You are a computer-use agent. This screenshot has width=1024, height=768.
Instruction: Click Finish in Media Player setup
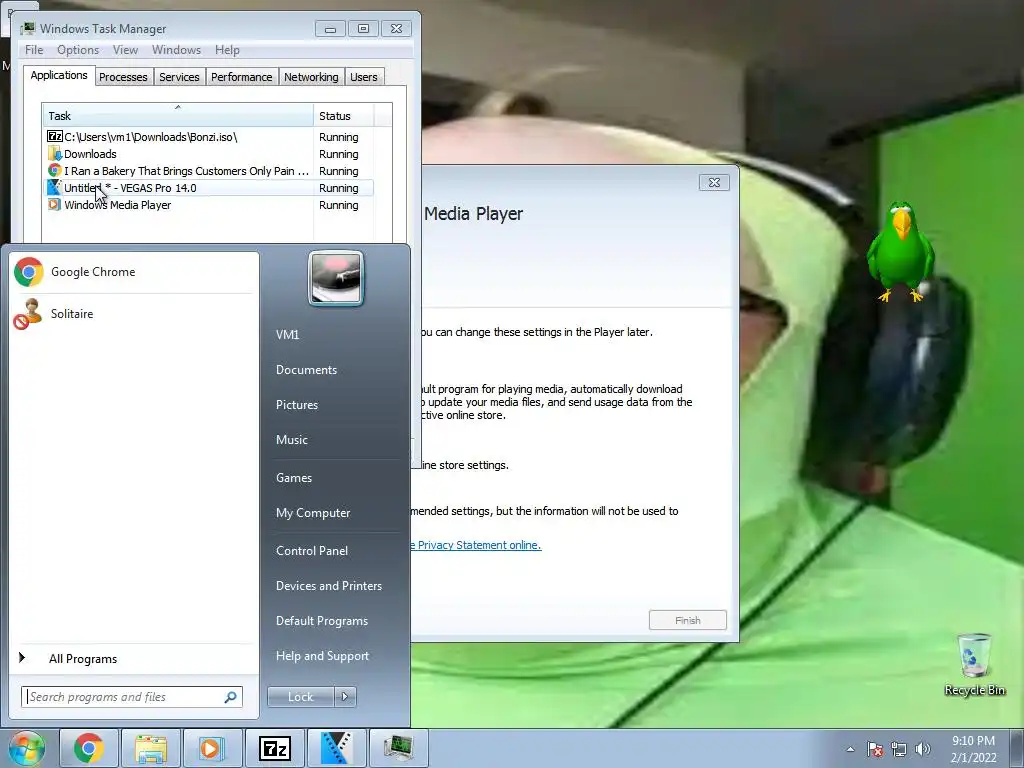[688, 620]
